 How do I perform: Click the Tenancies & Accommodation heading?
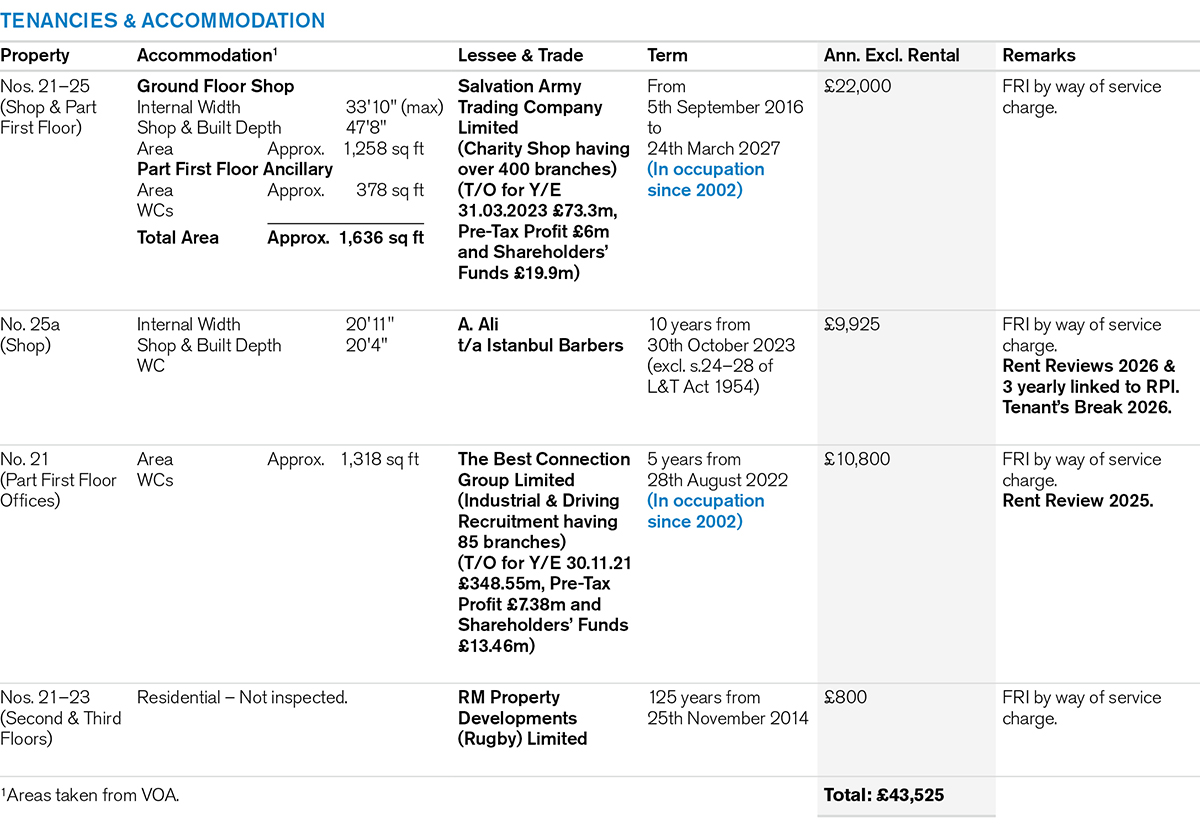point(162,20)
